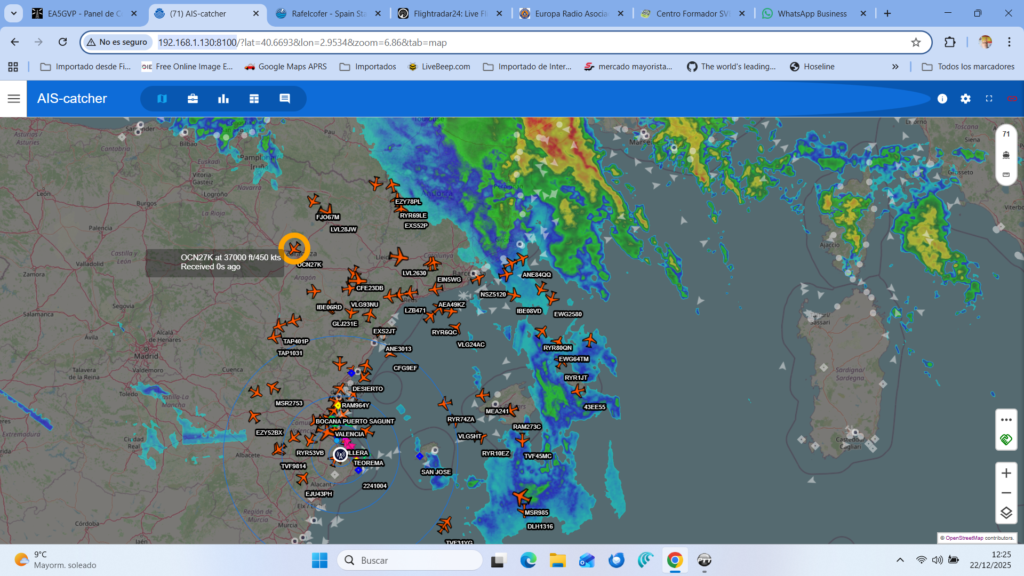The image size is (1024, 576).
Task: Select aircraft OCN27K highlighted with orange ring
Action: (294, 247)
